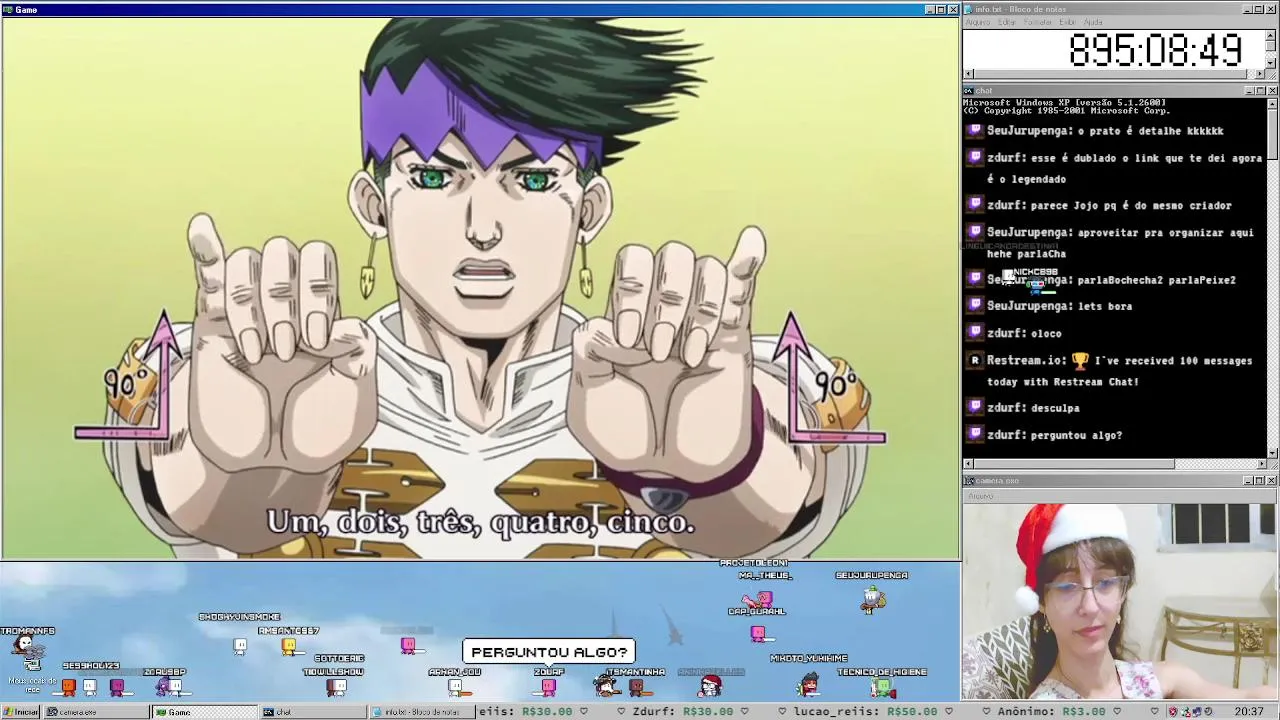
Task: Switch to camera.exe in the taskbar
Action: [96, 712]
